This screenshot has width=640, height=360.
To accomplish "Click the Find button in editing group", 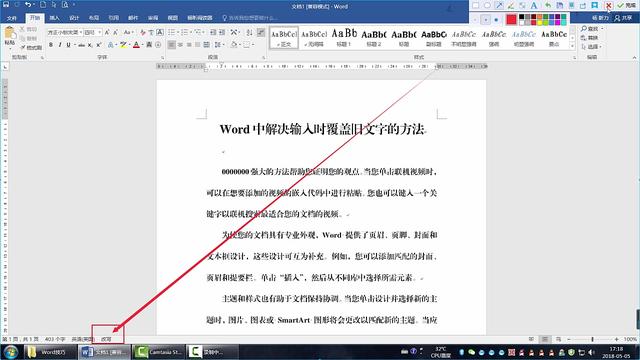I will click(x=591, y=29).
